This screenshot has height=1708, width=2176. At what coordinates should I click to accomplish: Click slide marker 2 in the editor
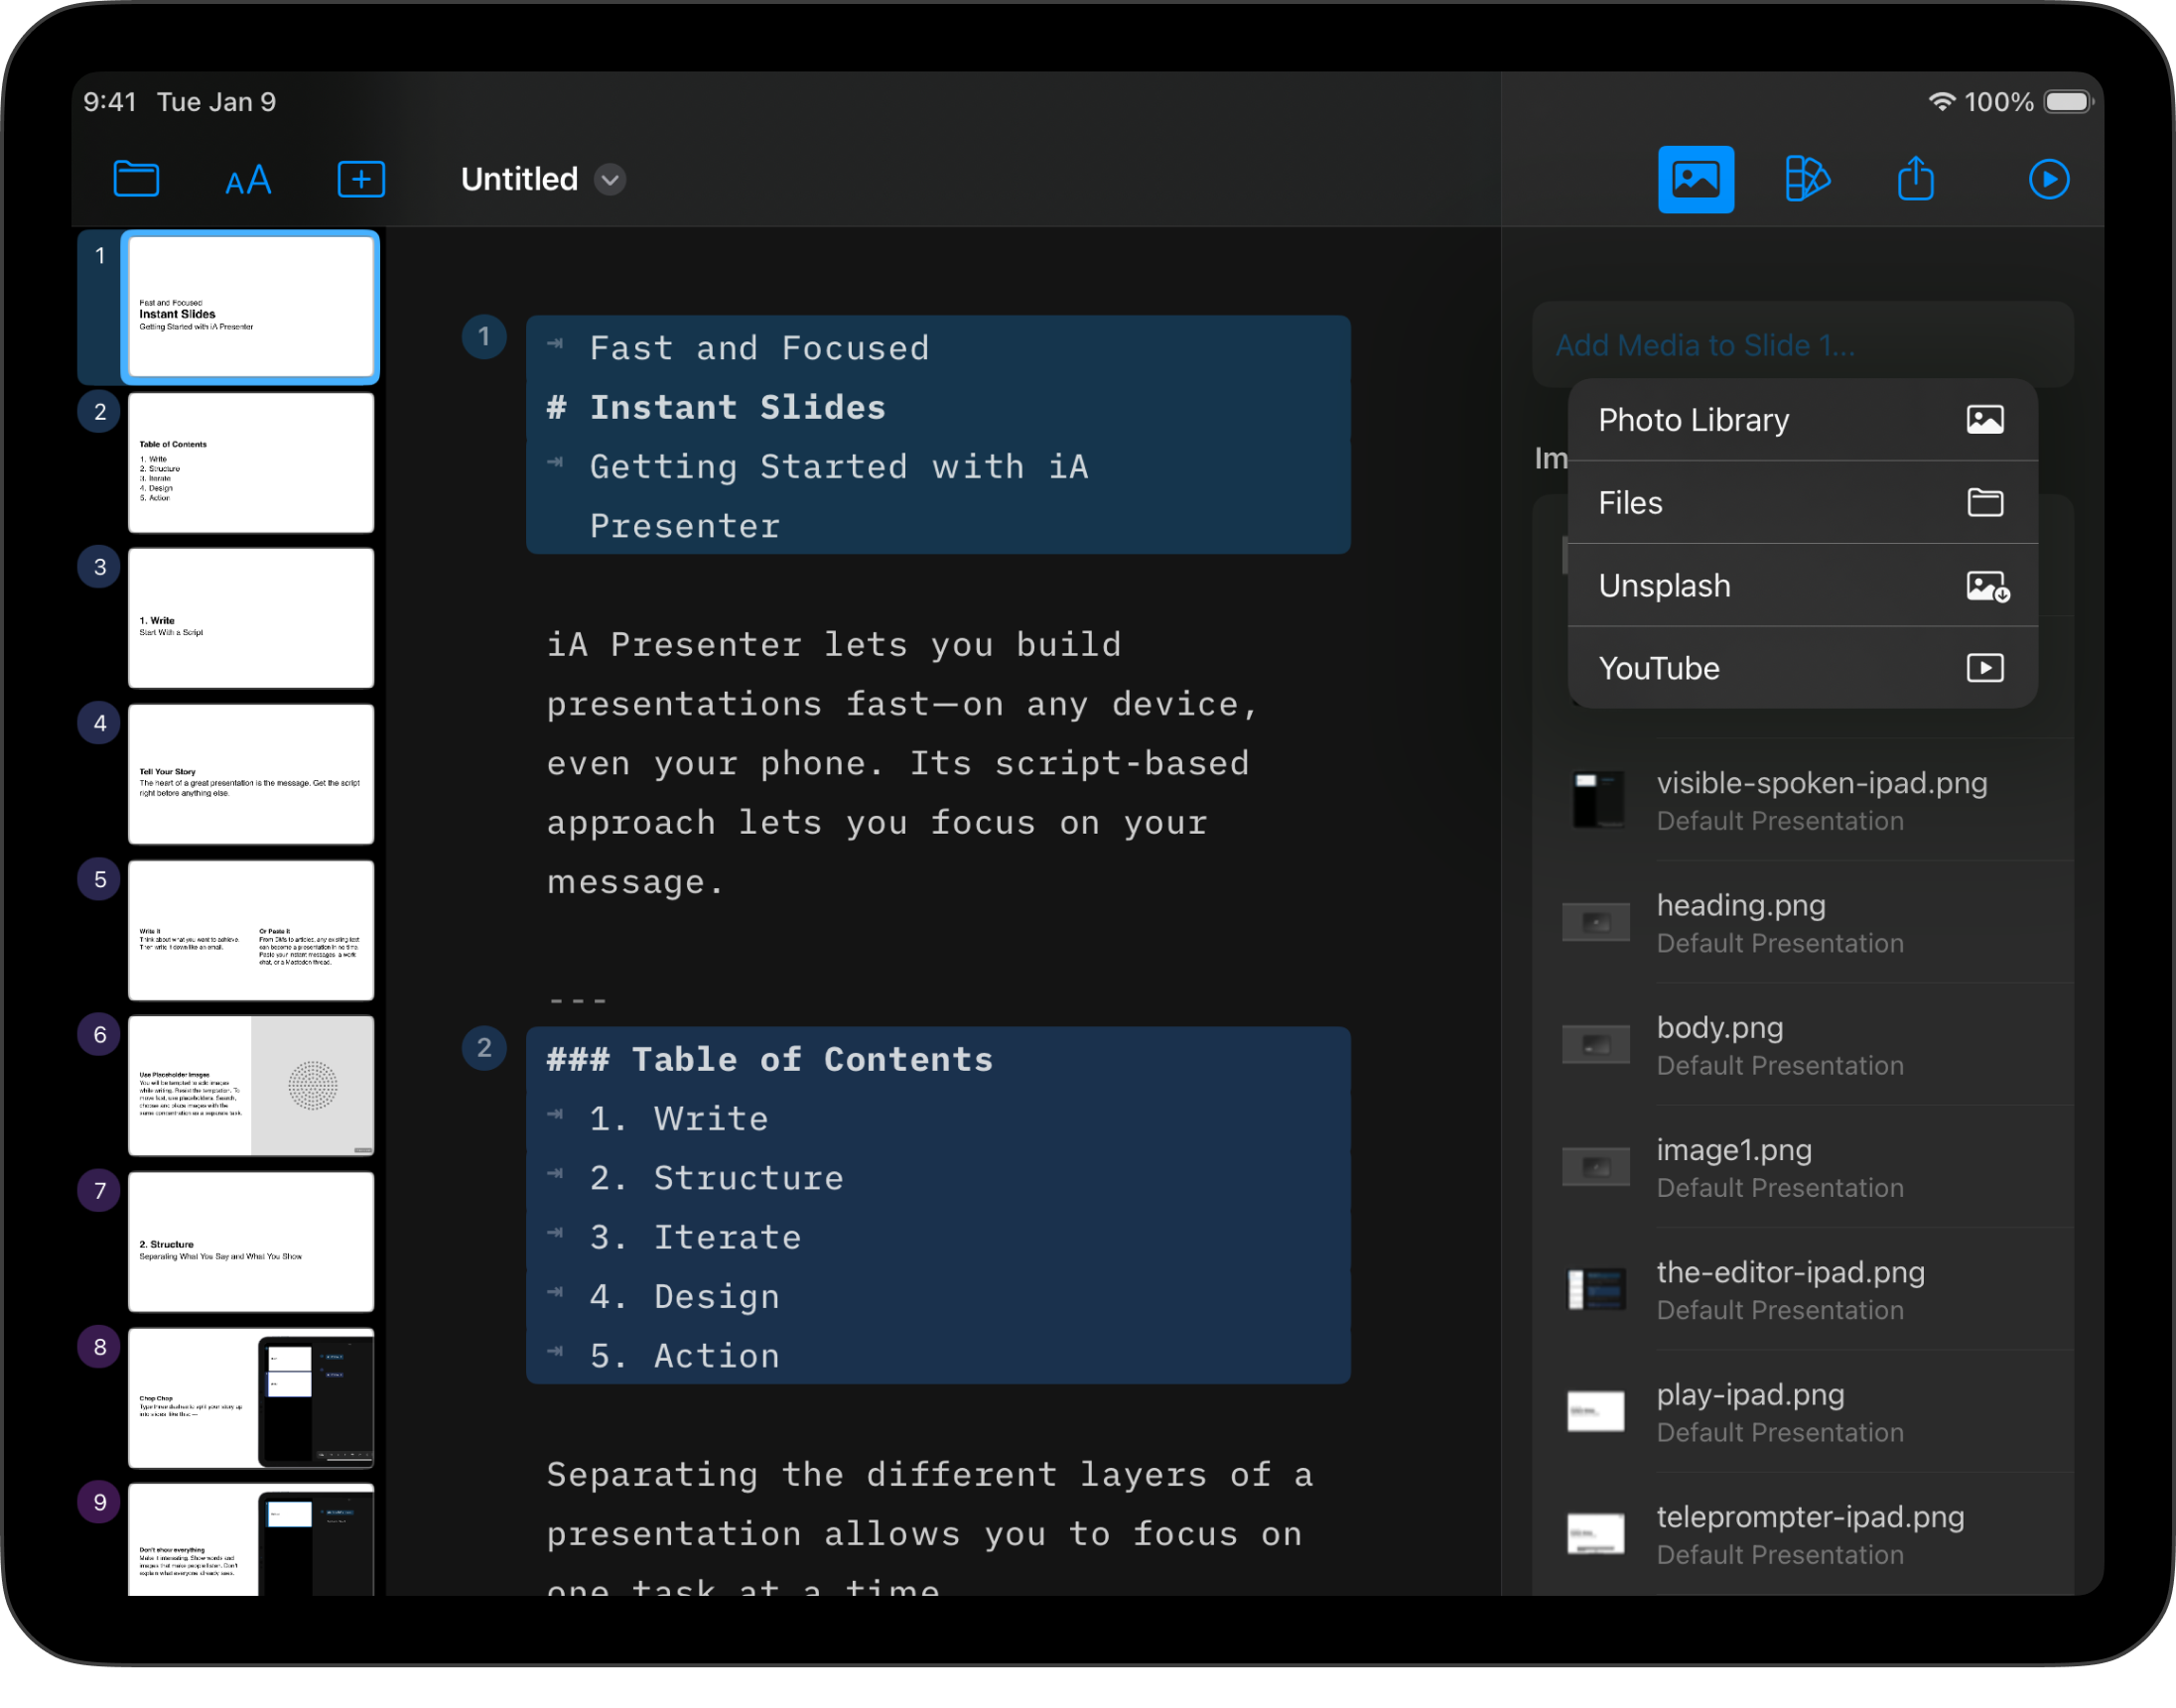pyautogui.click(x=484, y=1048)
